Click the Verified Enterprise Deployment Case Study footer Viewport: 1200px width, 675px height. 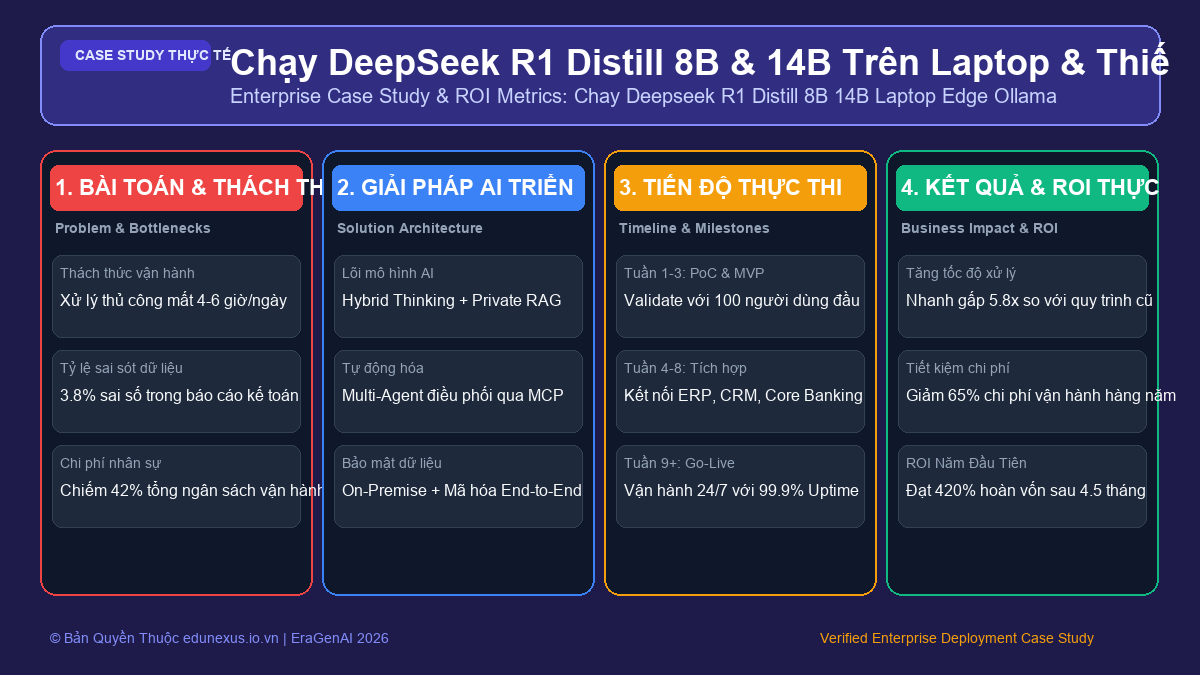[957, 638]
